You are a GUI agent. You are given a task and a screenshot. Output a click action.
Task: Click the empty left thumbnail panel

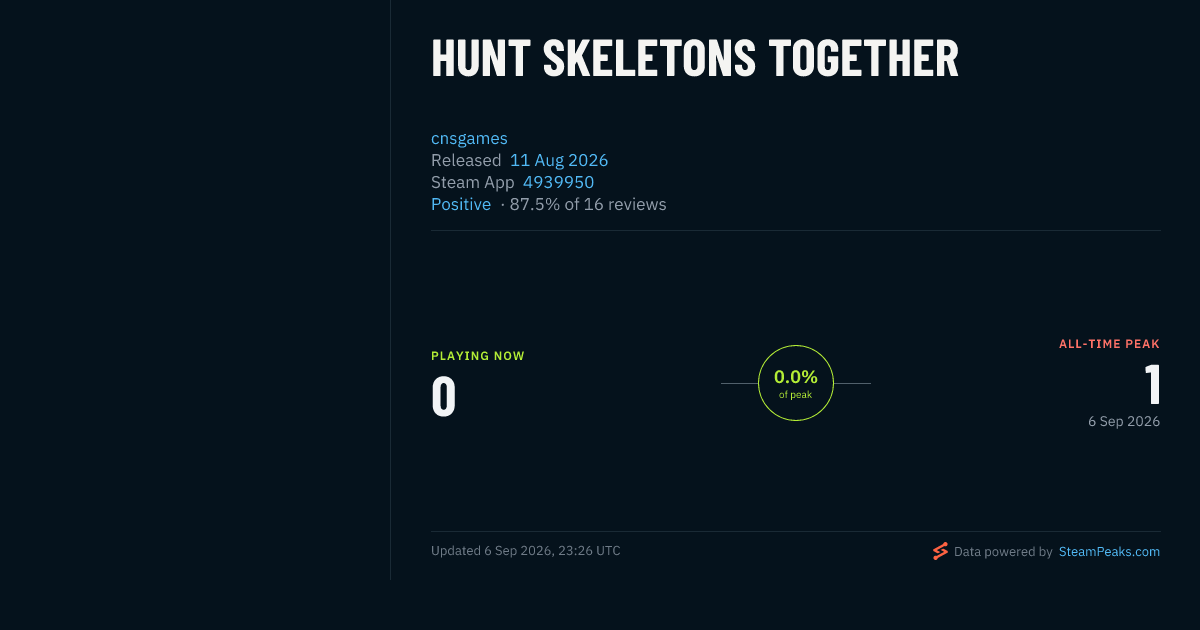click(195, 290)
